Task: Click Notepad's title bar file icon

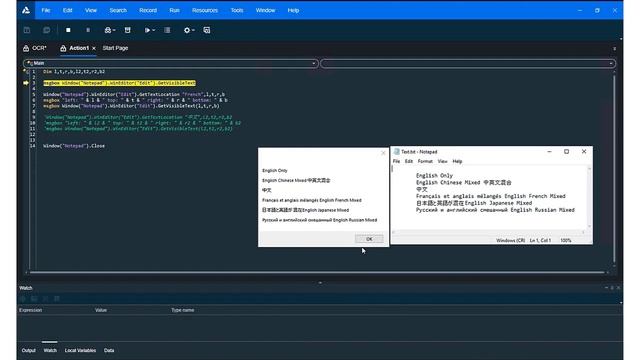Action: tap(396, 151)
